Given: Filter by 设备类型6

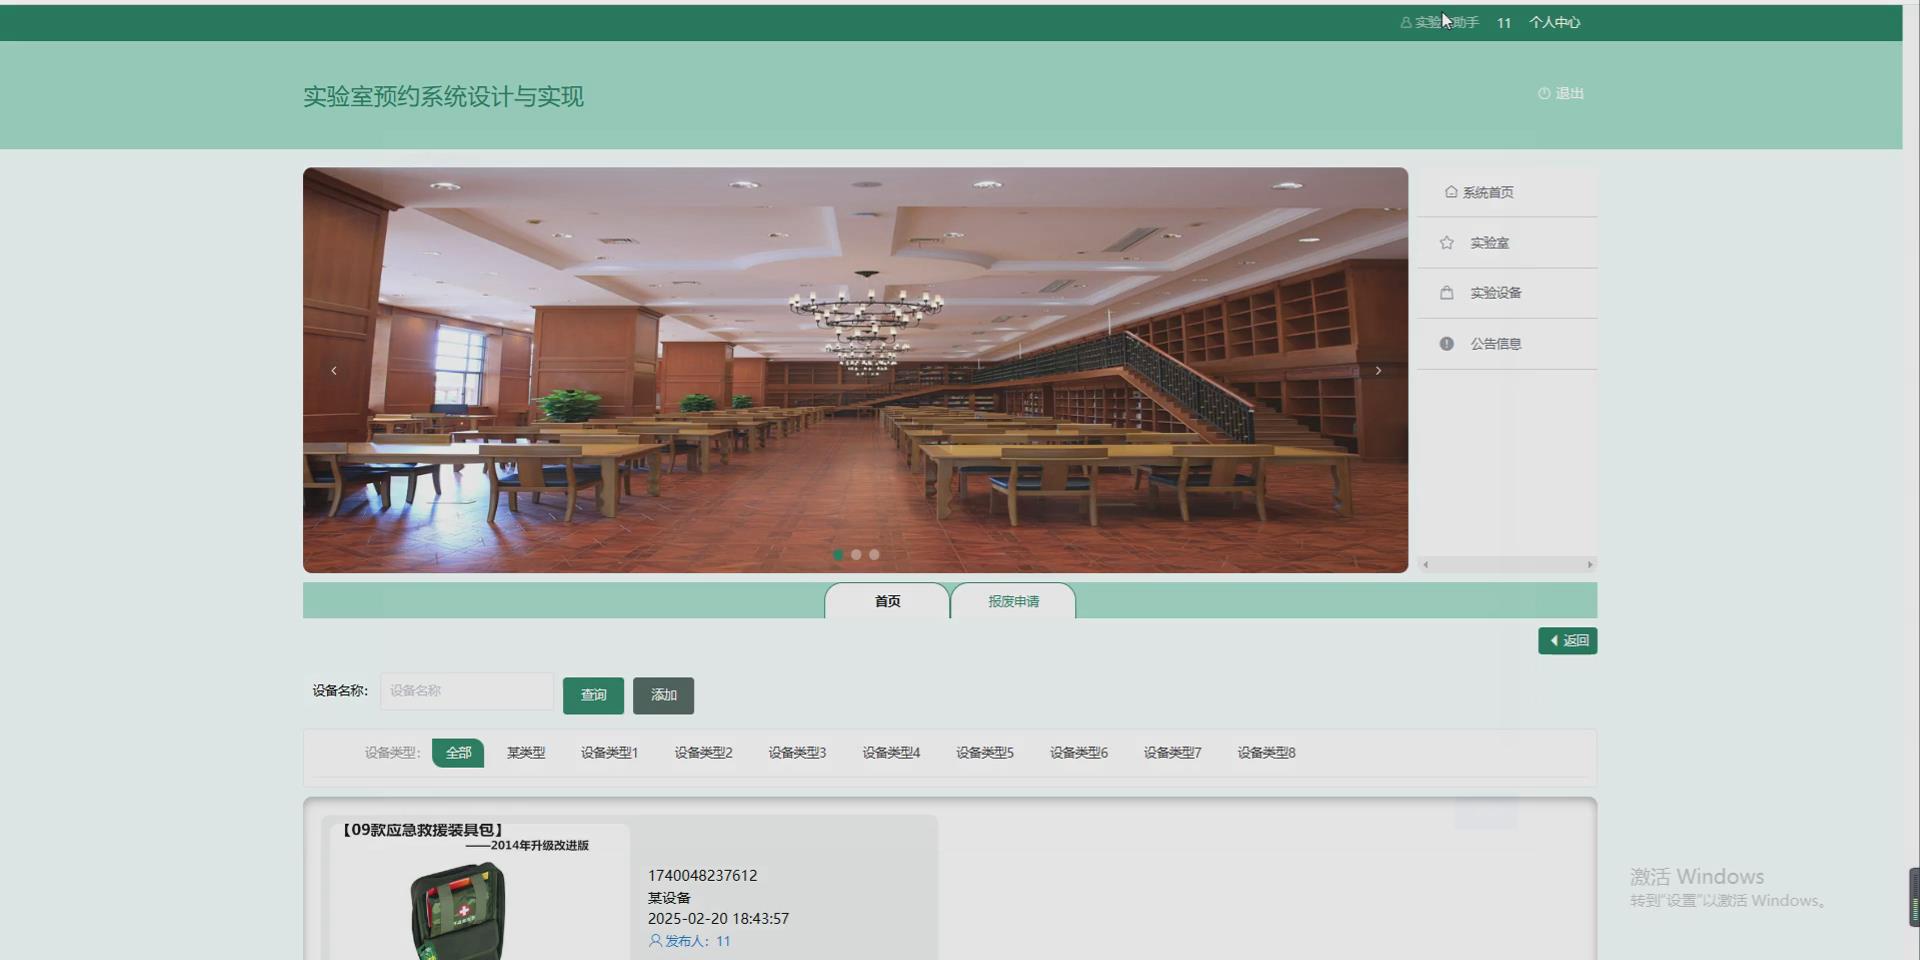Looking at the screenshot, I should point(1079,753).
